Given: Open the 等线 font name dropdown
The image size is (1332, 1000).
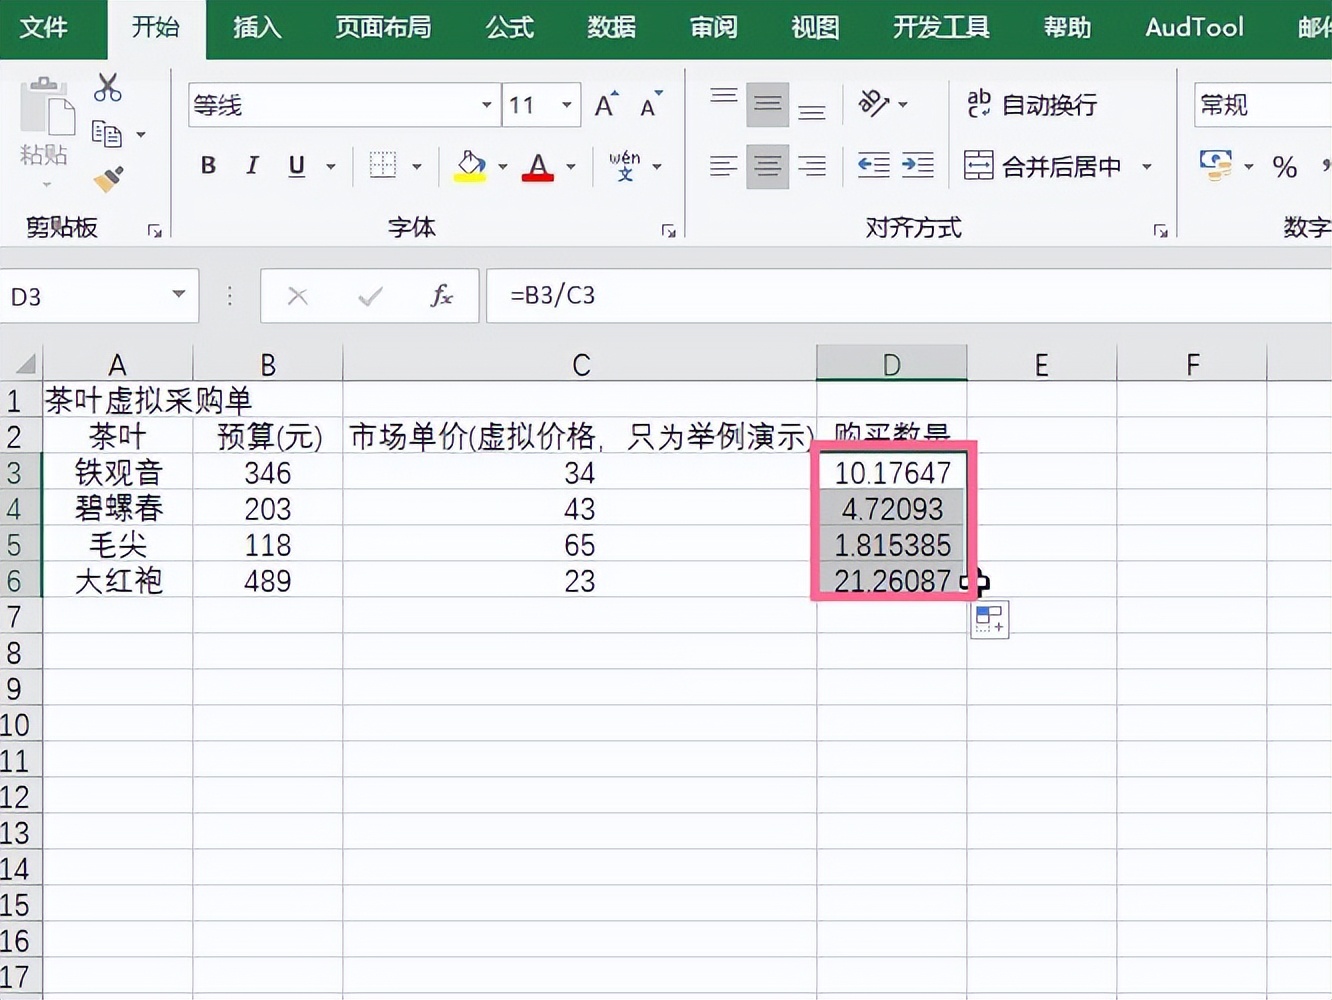Looking at the screenshot, I should coord(486,104).
